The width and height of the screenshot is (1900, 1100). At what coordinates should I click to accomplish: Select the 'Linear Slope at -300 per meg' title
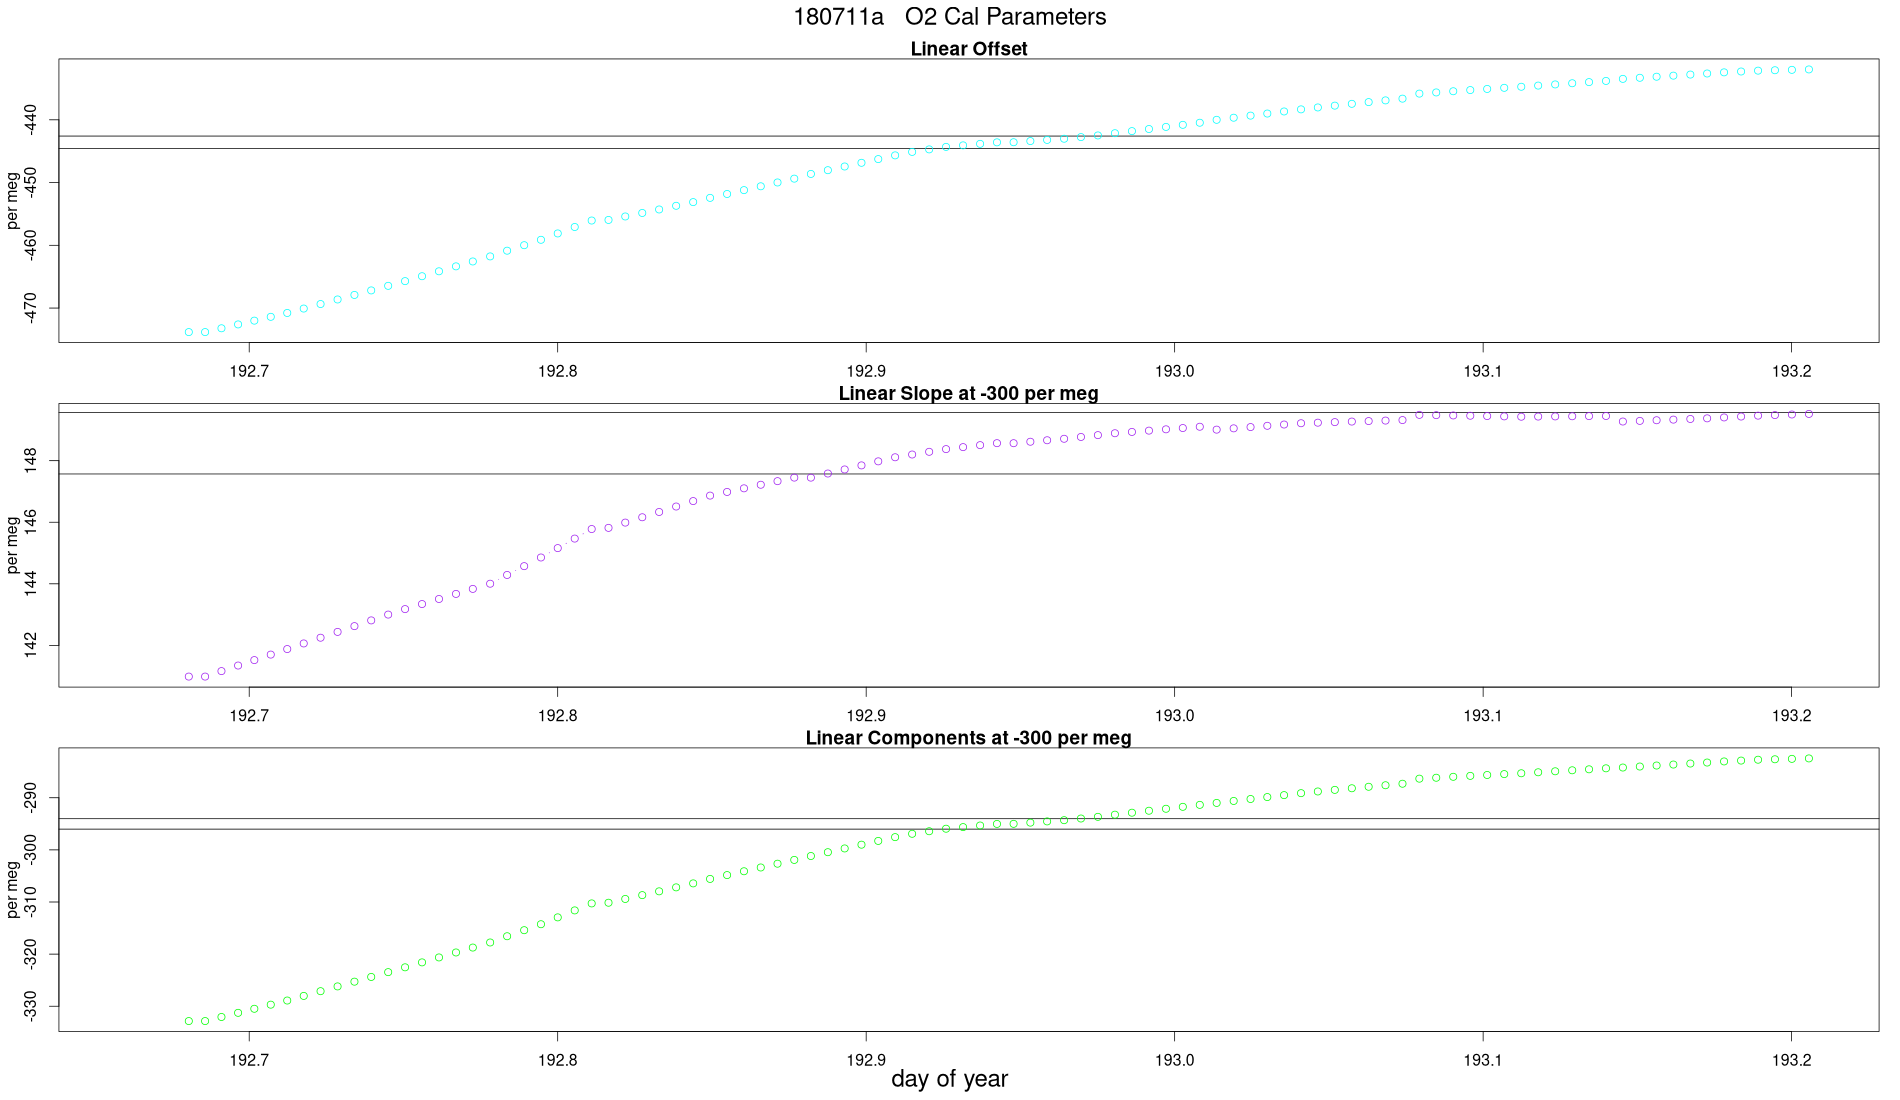click(968, 393)
